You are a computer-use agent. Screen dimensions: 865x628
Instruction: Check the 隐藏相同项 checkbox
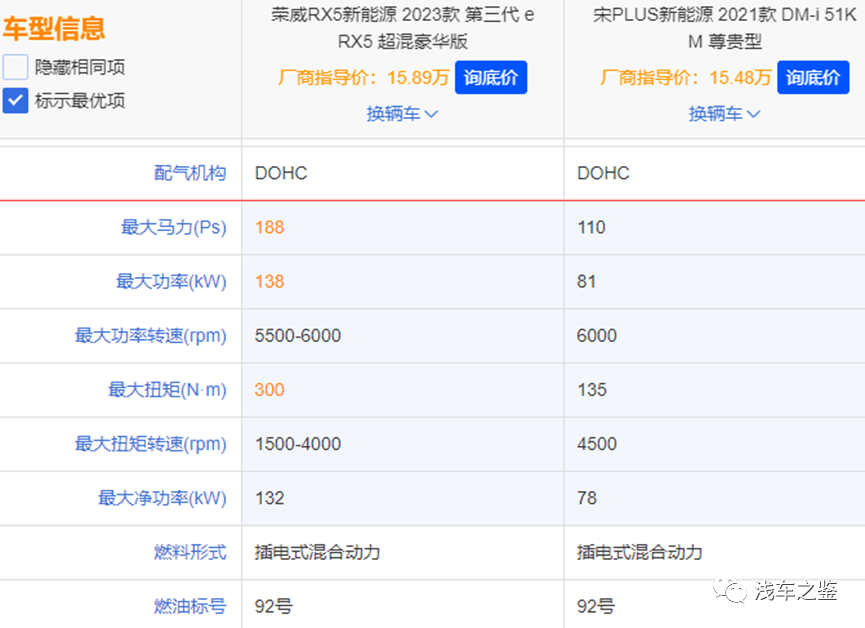pyautogui.click(x=15, y=67)
